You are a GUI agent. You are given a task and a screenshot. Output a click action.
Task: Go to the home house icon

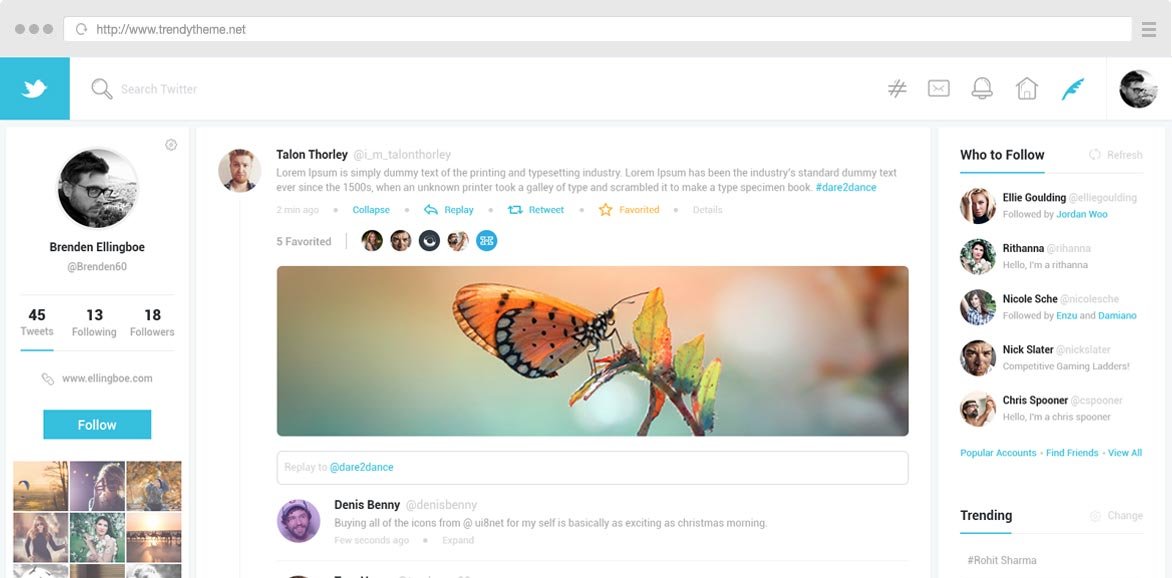pos(1027,88)
